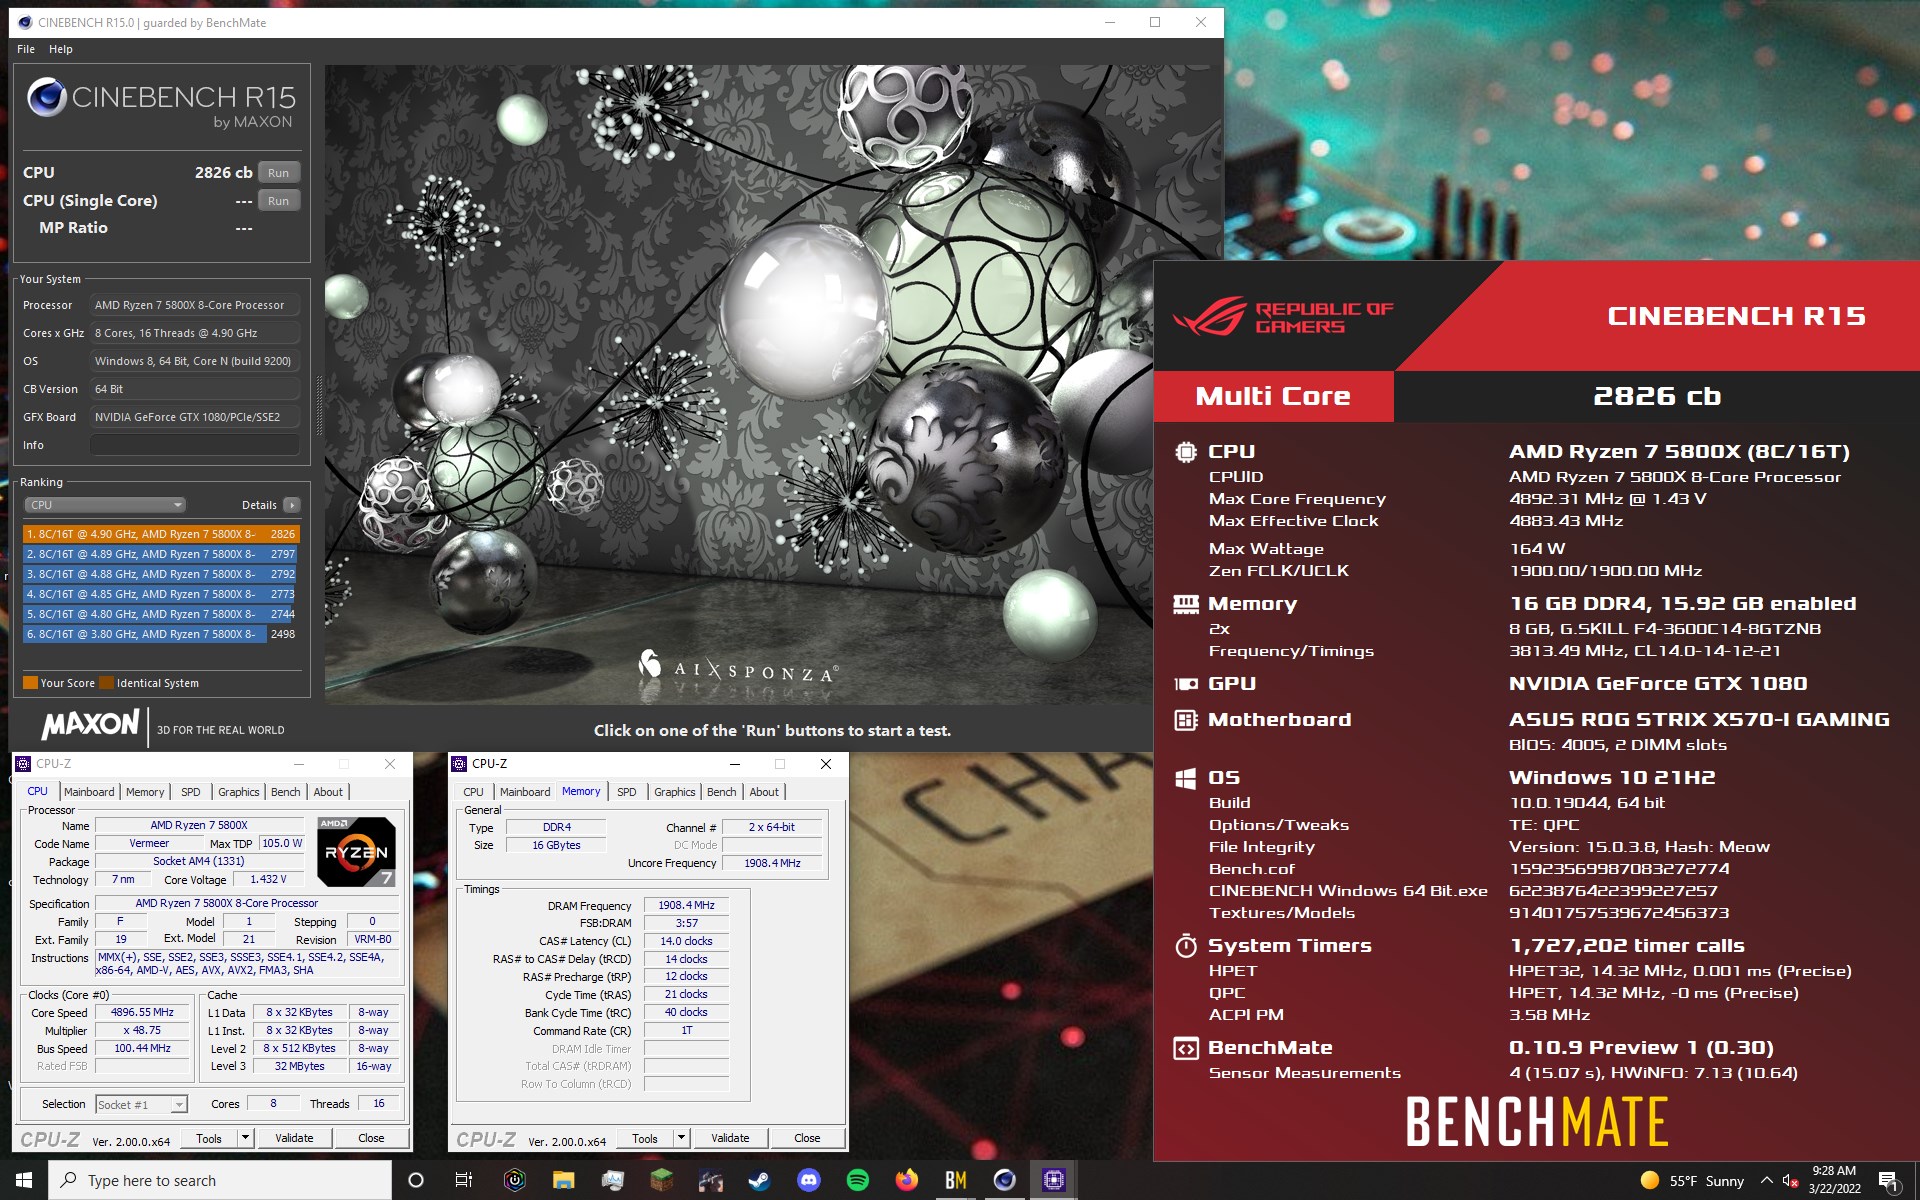Click the orange Your Score legend swatch
This screenshot has width=1920, height=1200.
30,683
